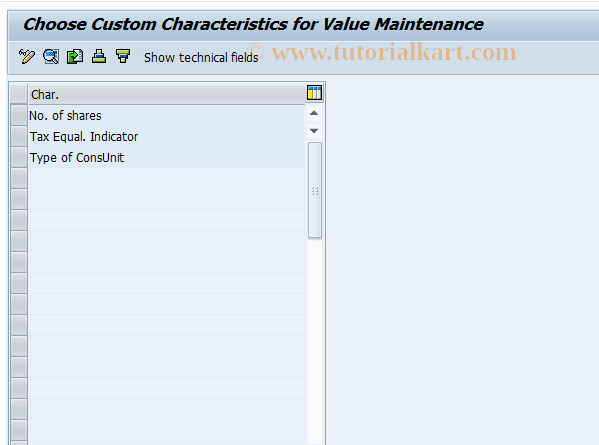Click the green copy/transport icon
This screenshot has height=445, width=599.
[75, 57]
